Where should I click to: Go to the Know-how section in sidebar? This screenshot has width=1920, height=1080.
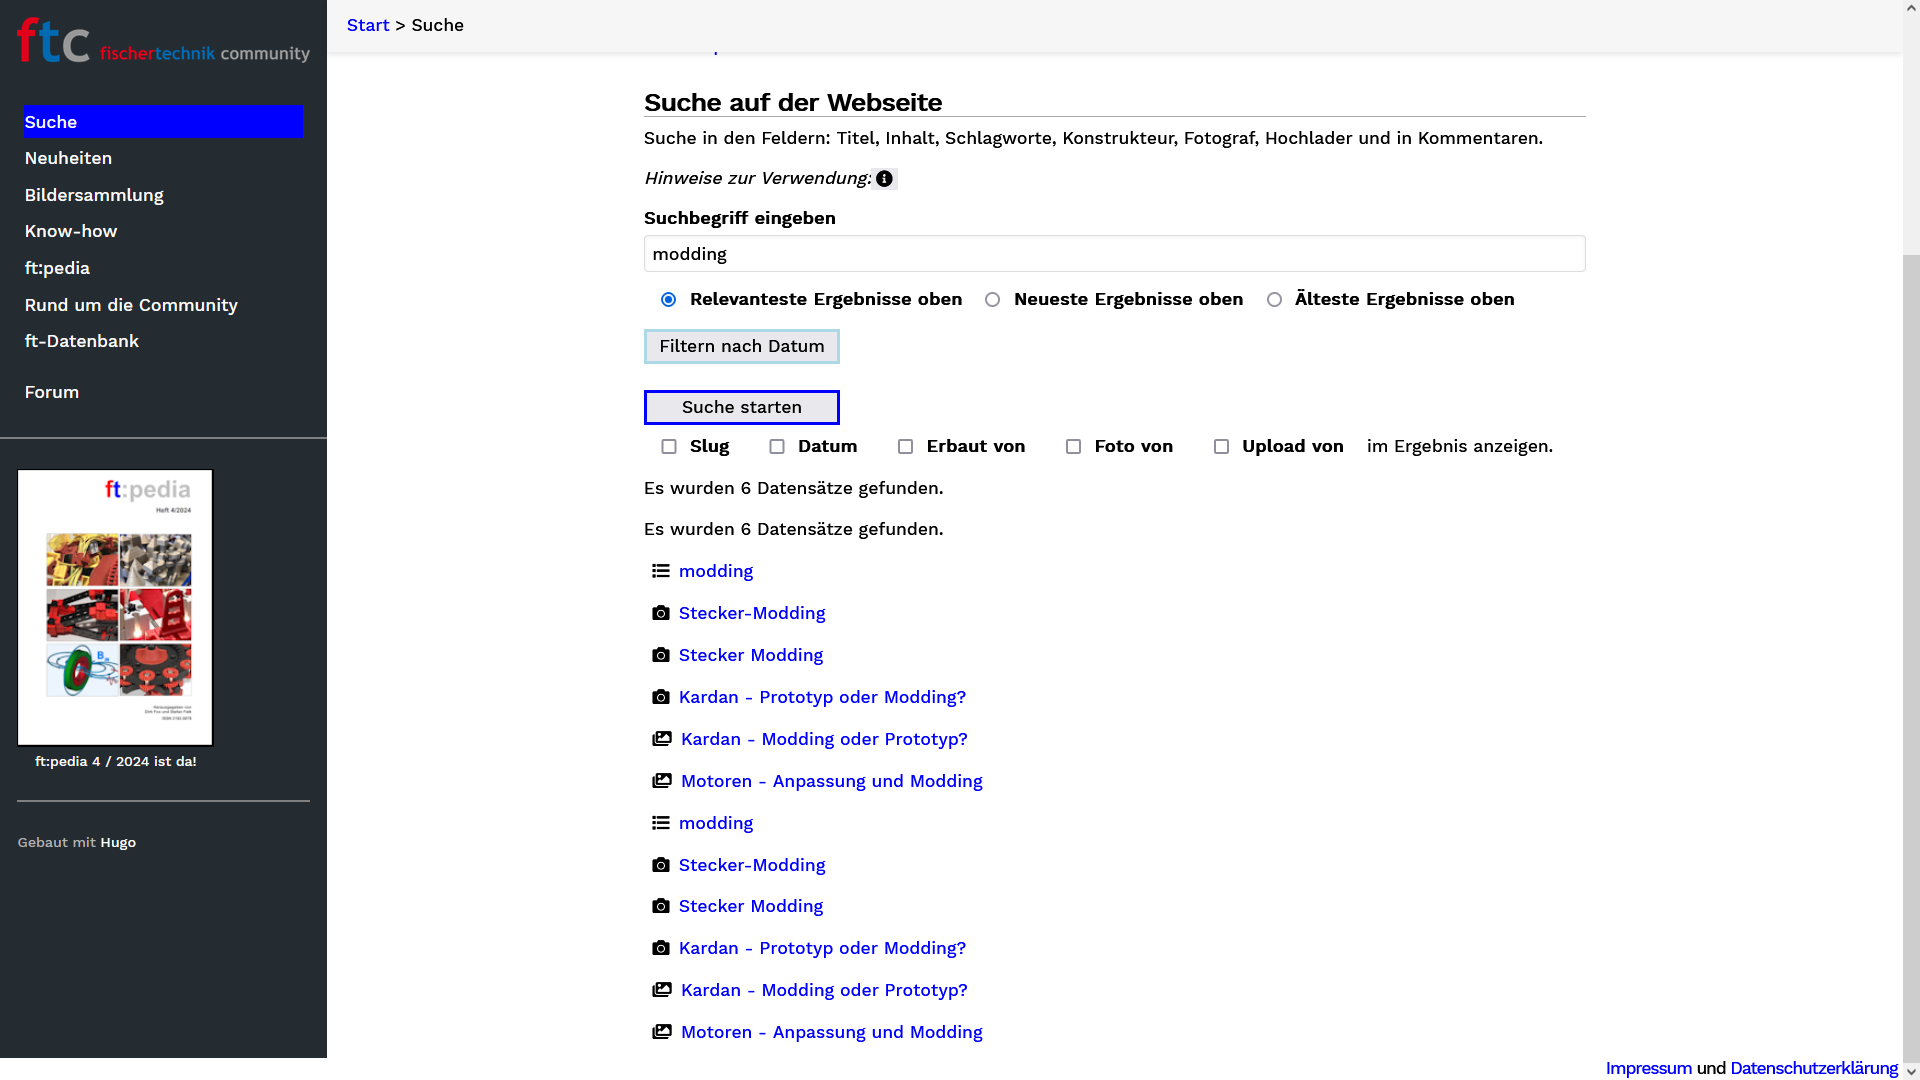click(71, 231)
